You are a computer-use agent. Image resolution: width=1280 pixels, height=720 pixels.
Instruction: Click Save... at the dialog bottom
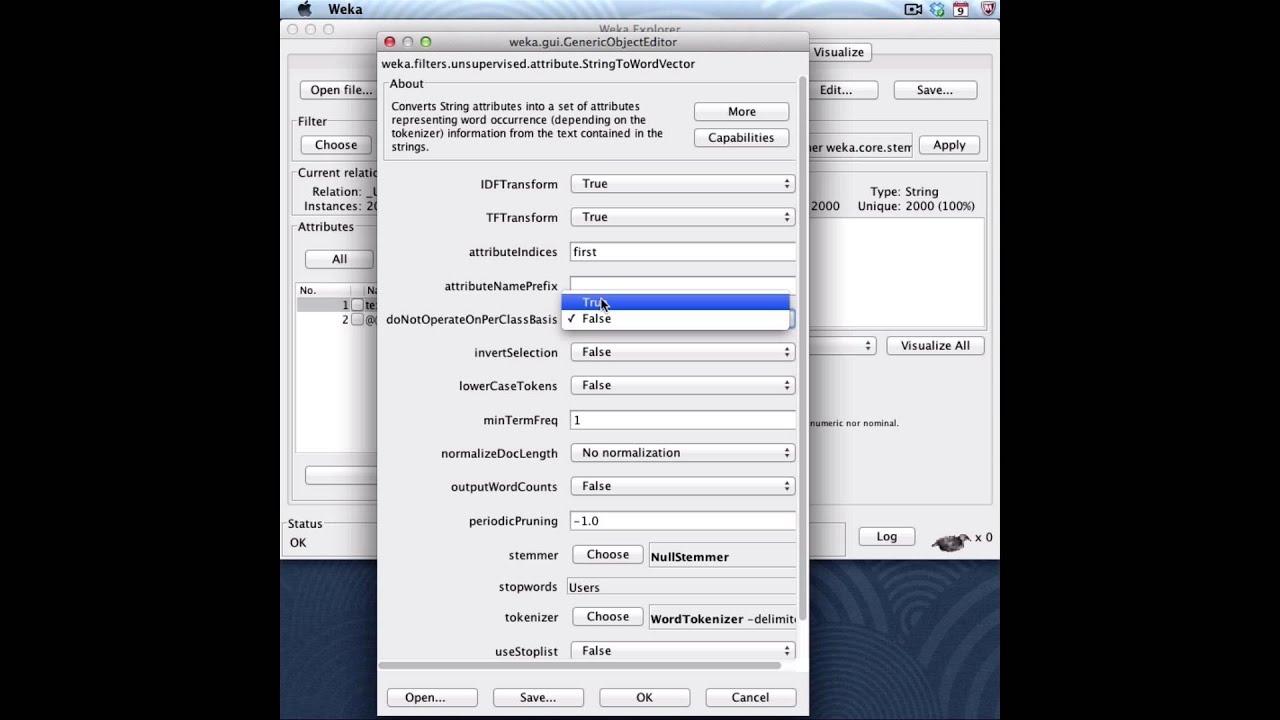538,698
